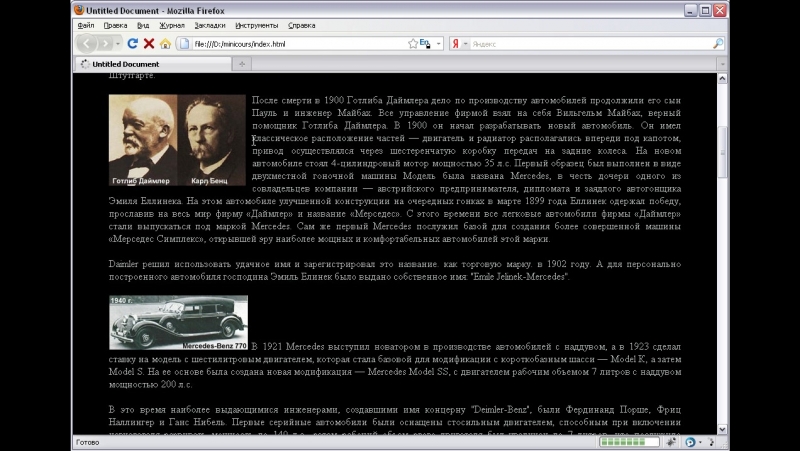
Task: Click the Firefox logo in the title bar
Action: (79, 10)
